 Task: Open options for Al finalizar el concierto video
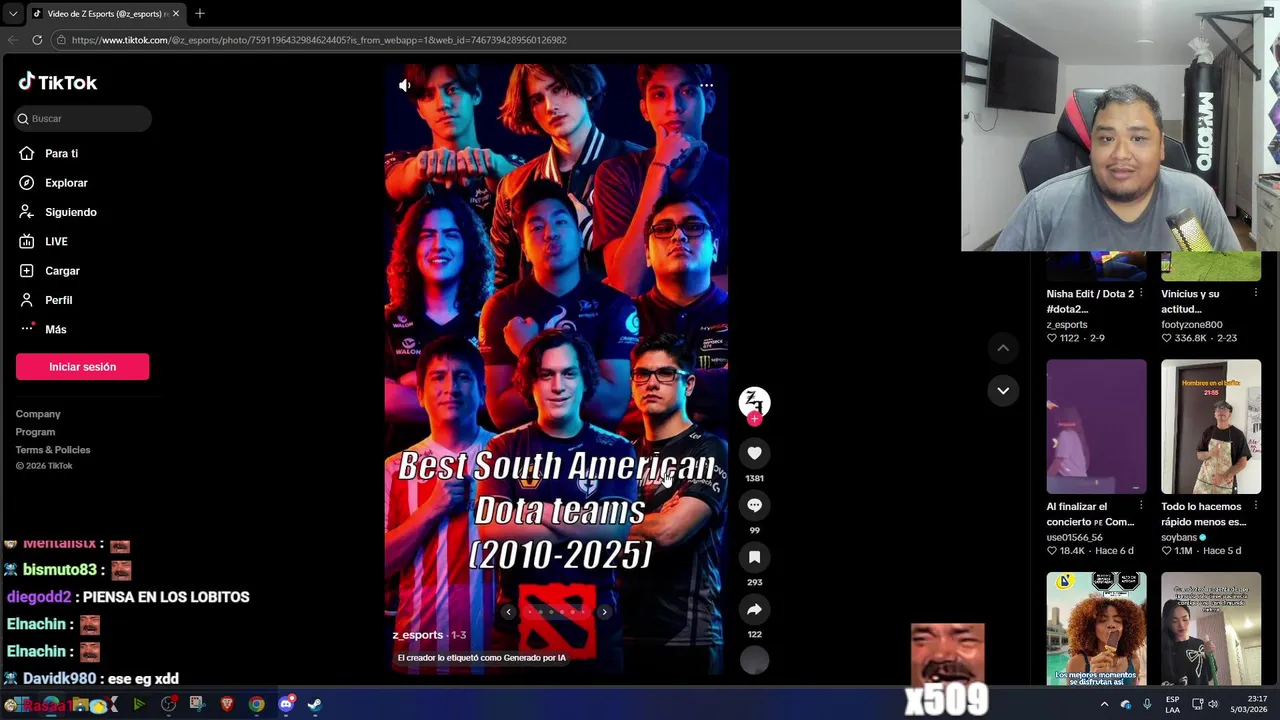1141,506
